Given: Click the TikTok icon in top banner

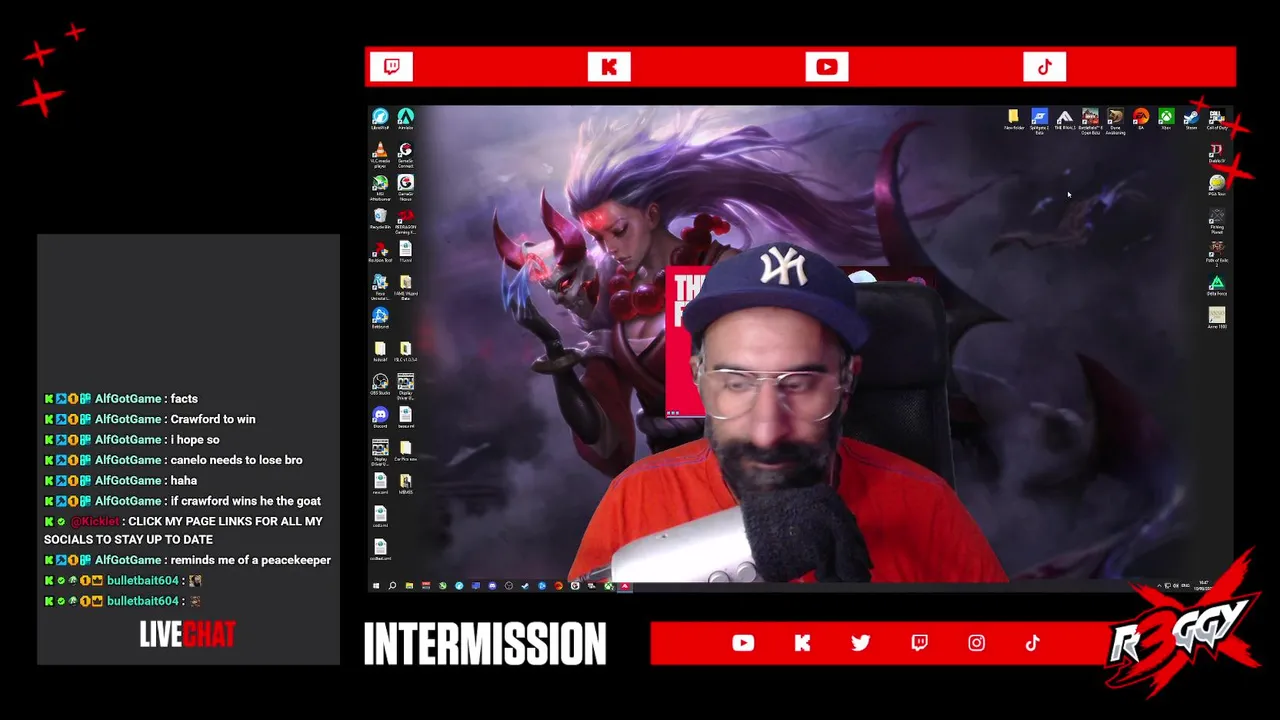Looking at the screenshot, I should pos(1044,67).
